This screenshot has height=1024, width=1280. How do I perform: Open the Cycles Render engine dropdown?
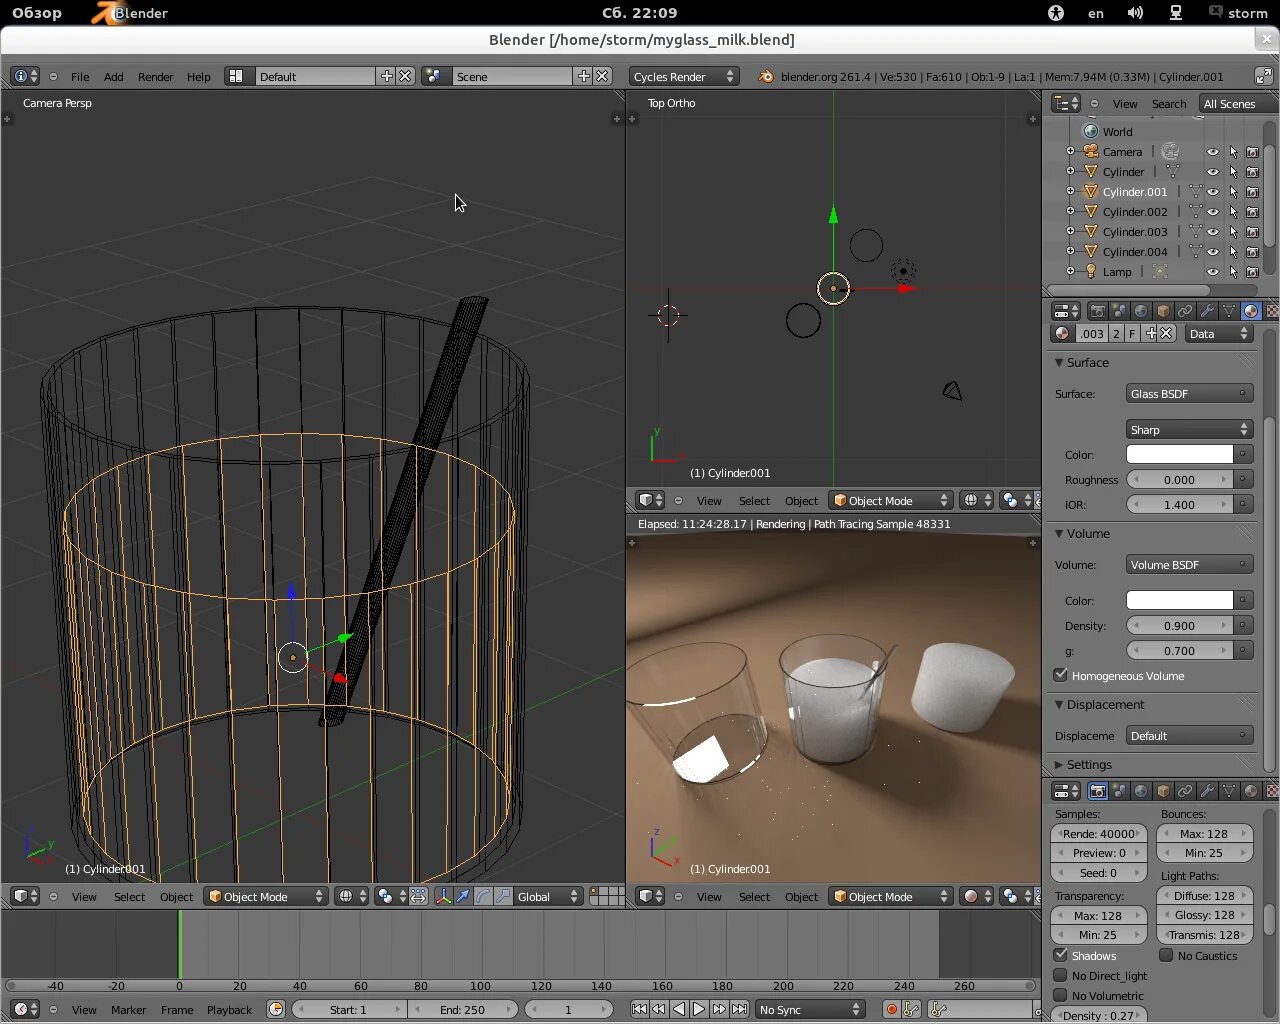(x=684, y=77)
